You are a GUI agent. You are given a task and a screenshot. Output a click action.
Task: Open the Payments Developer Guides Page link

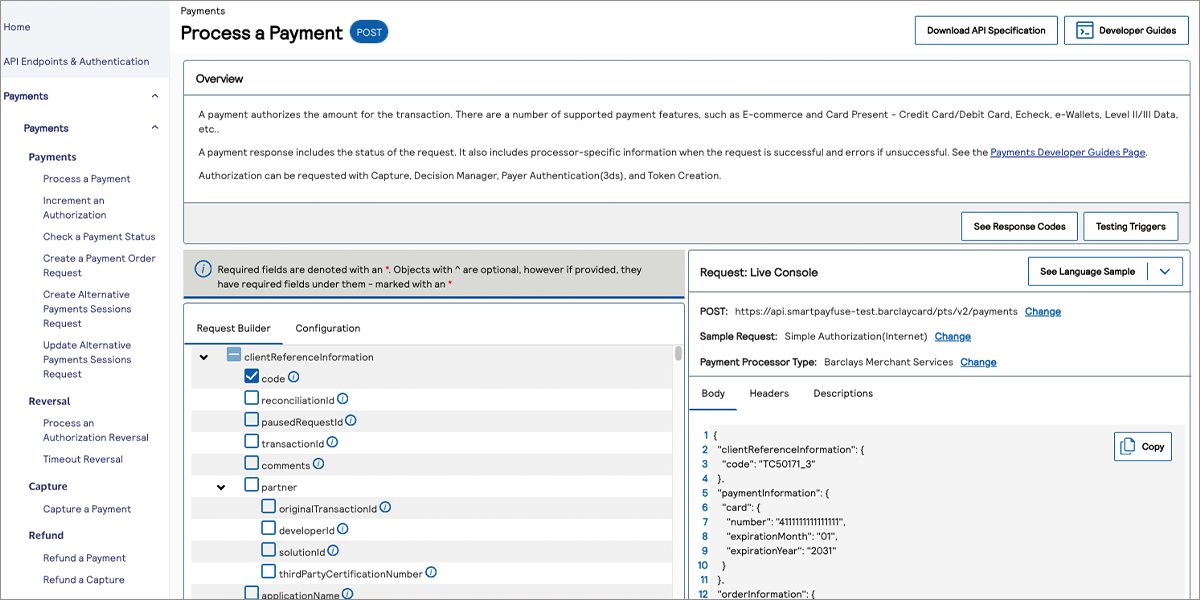[1067, 152]
